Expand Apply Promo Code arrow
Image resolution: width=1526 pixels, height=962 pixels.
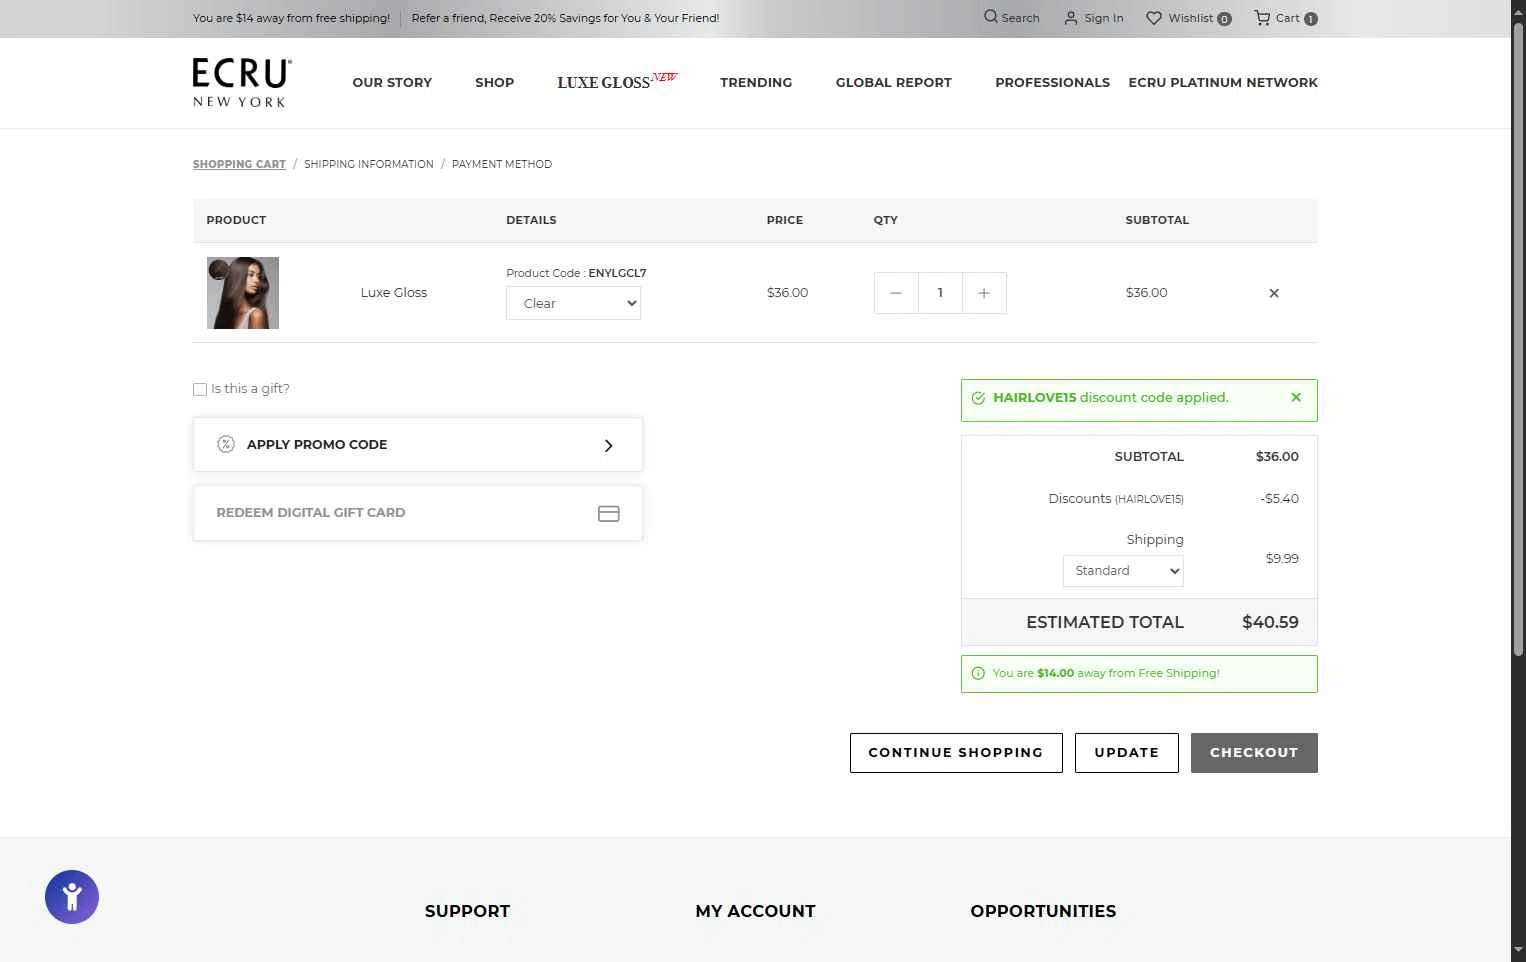click(x=608, y=445)
